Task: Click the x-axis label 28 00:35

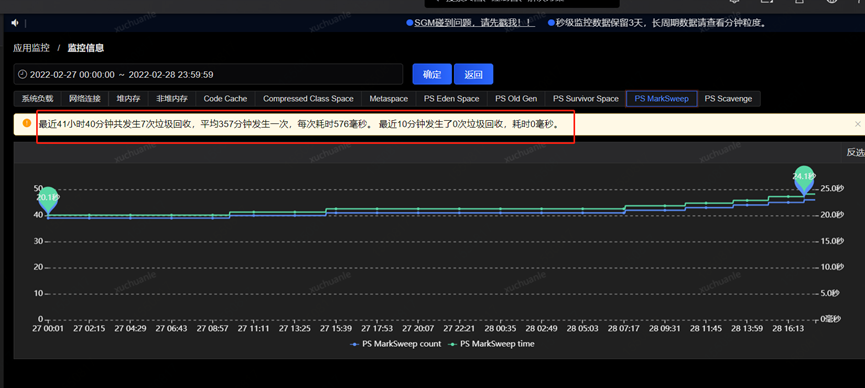Action: coord(500,328)
